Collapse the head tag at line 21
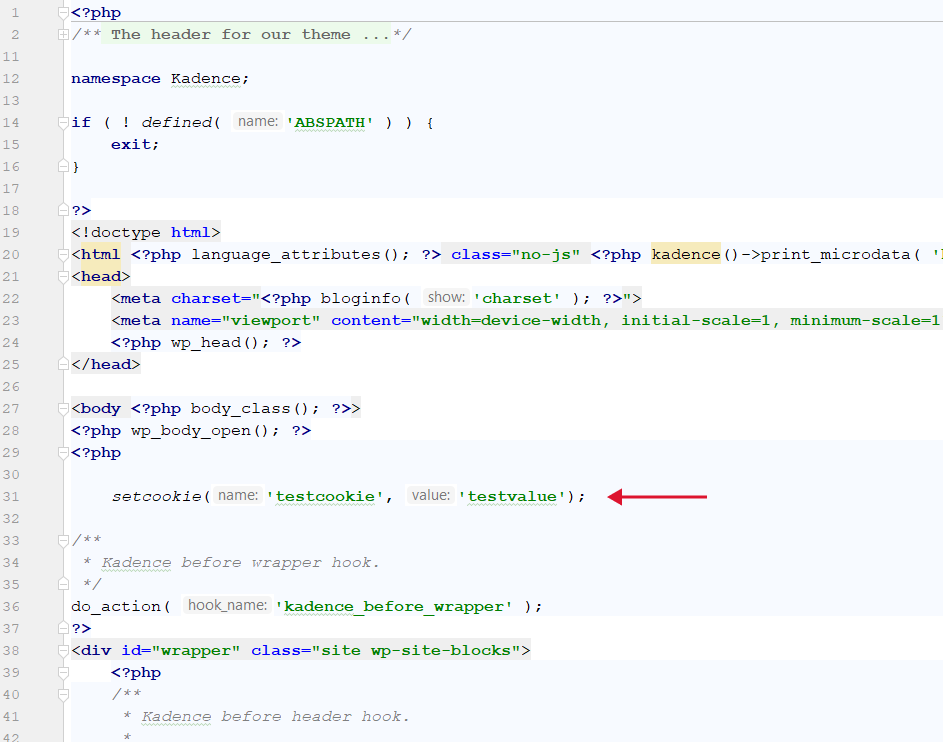943x742 pixels. [x=63, y=277]
